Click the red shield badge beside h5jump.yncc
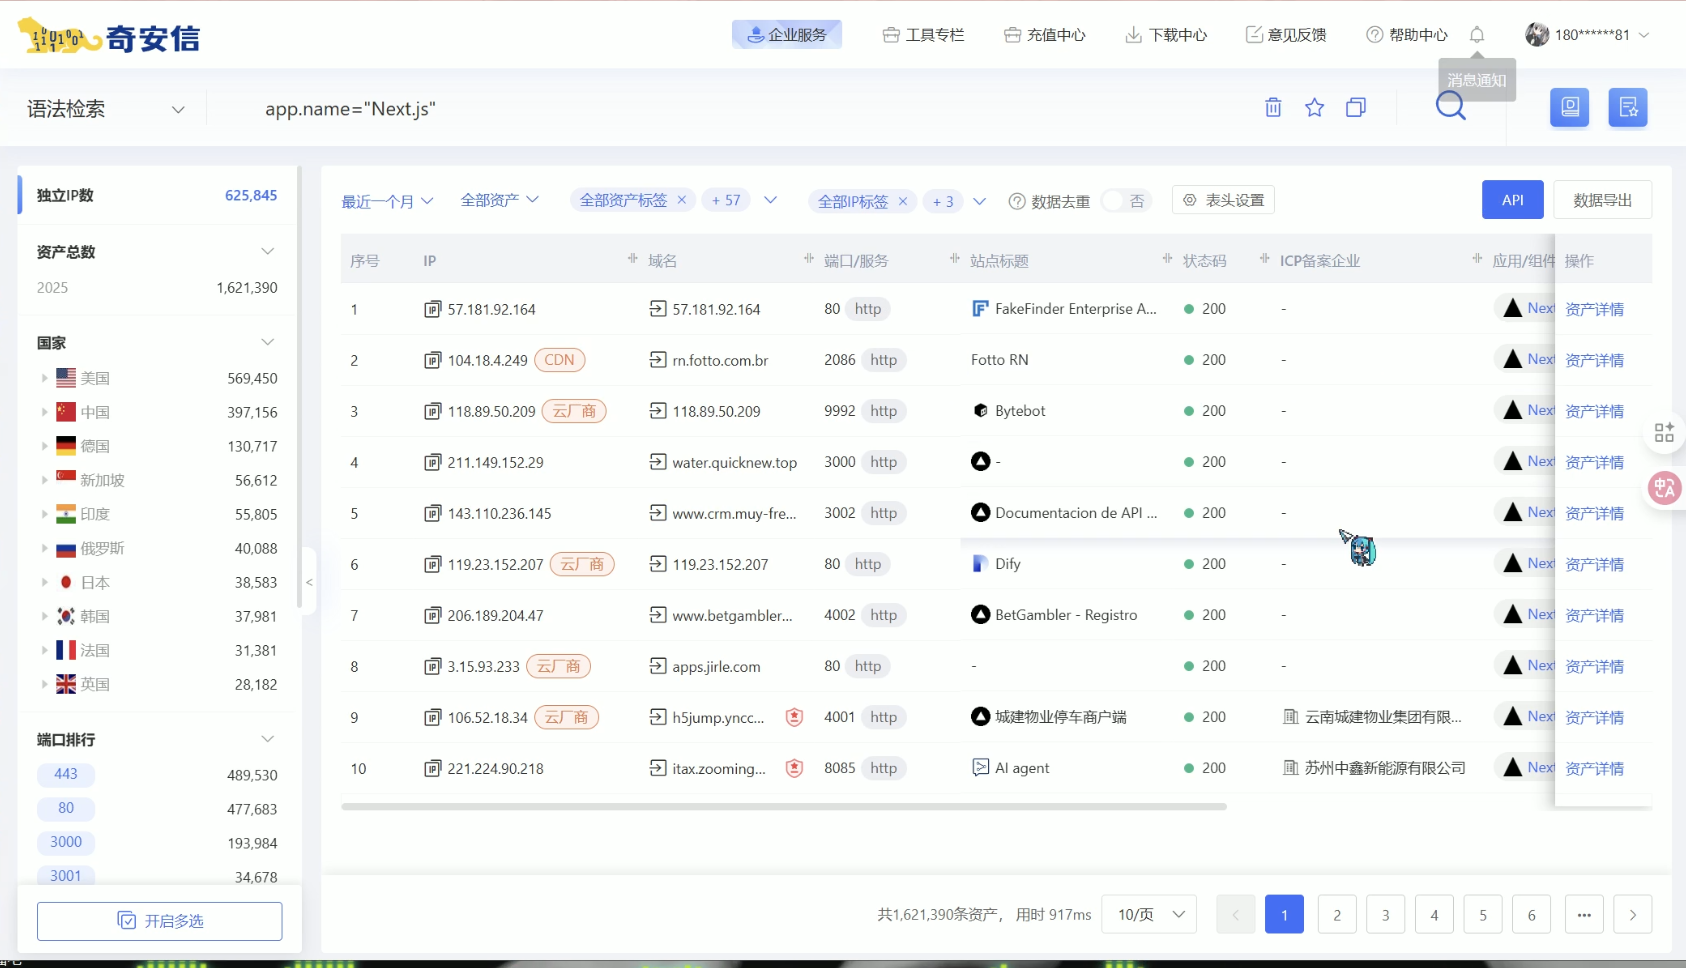Image resolution: width=1686 pixels, height=968 pixels. [794, 717]
